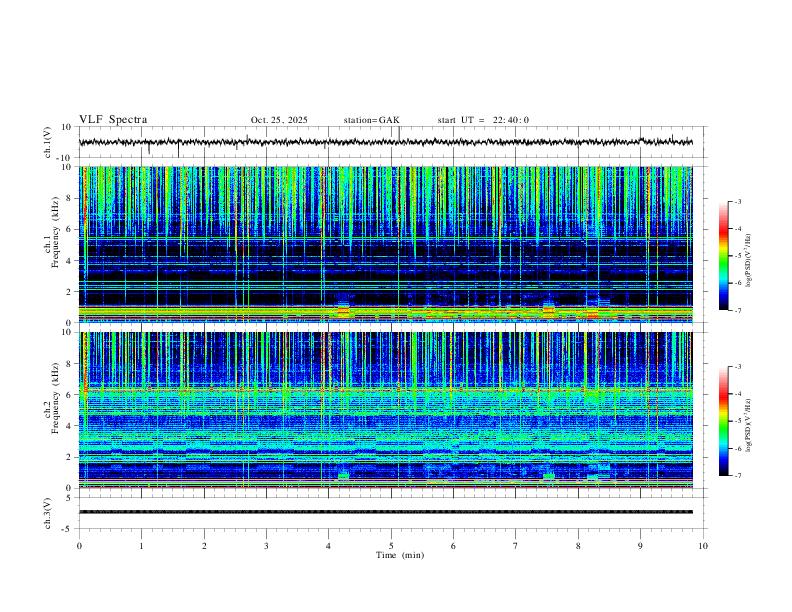Click the "5" tick on the Time axis
Screen dimensions: 792x612
point(391,546)
